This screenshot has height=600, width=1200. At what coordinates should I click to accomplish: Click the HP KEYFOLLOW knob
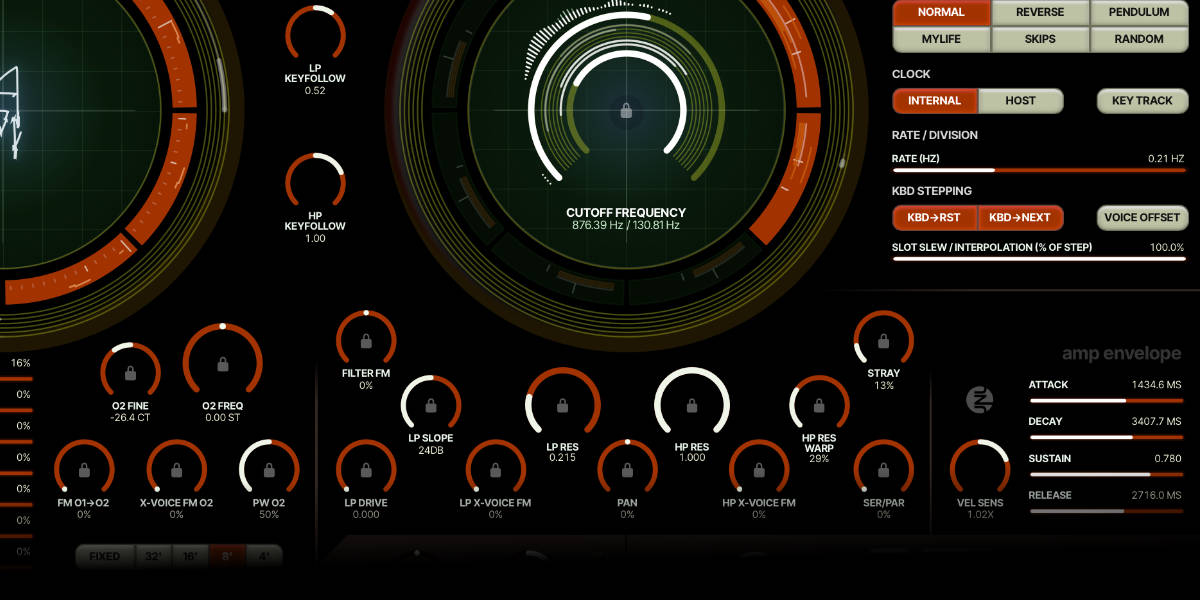(315, 183)
